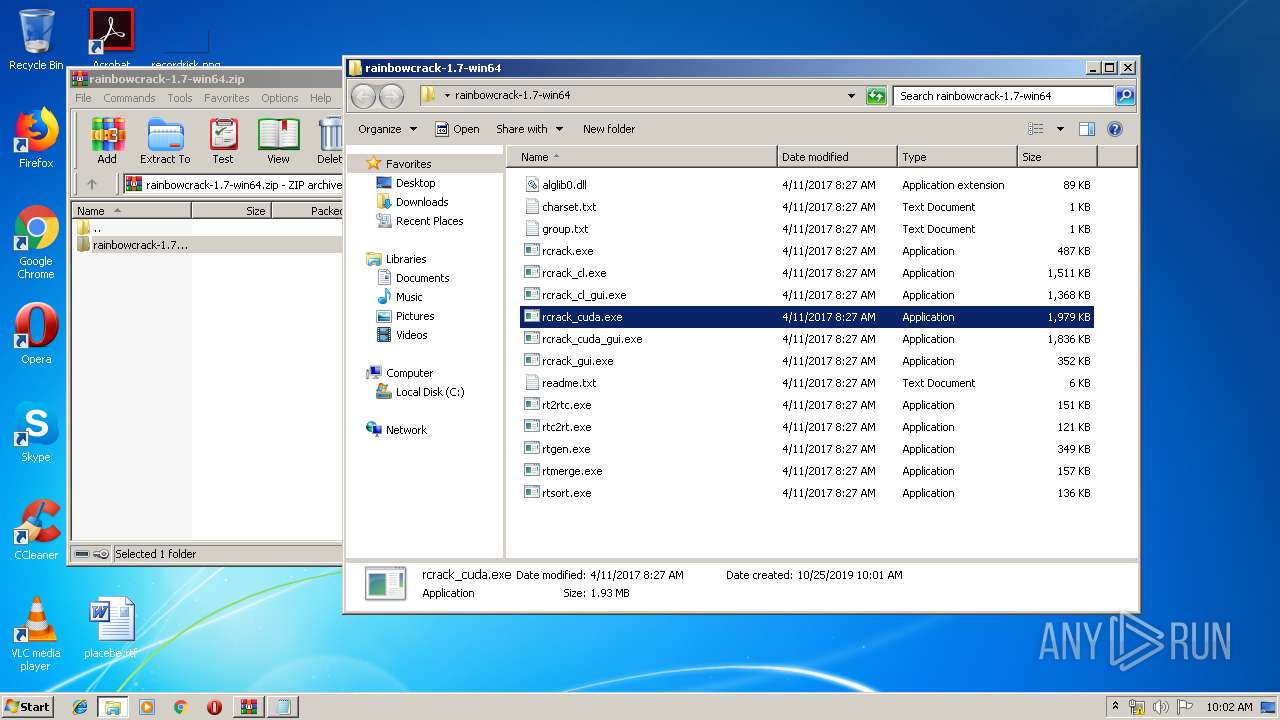Click the Explorer Back navigation button
1280x720 pixels.
click(363, 96)
